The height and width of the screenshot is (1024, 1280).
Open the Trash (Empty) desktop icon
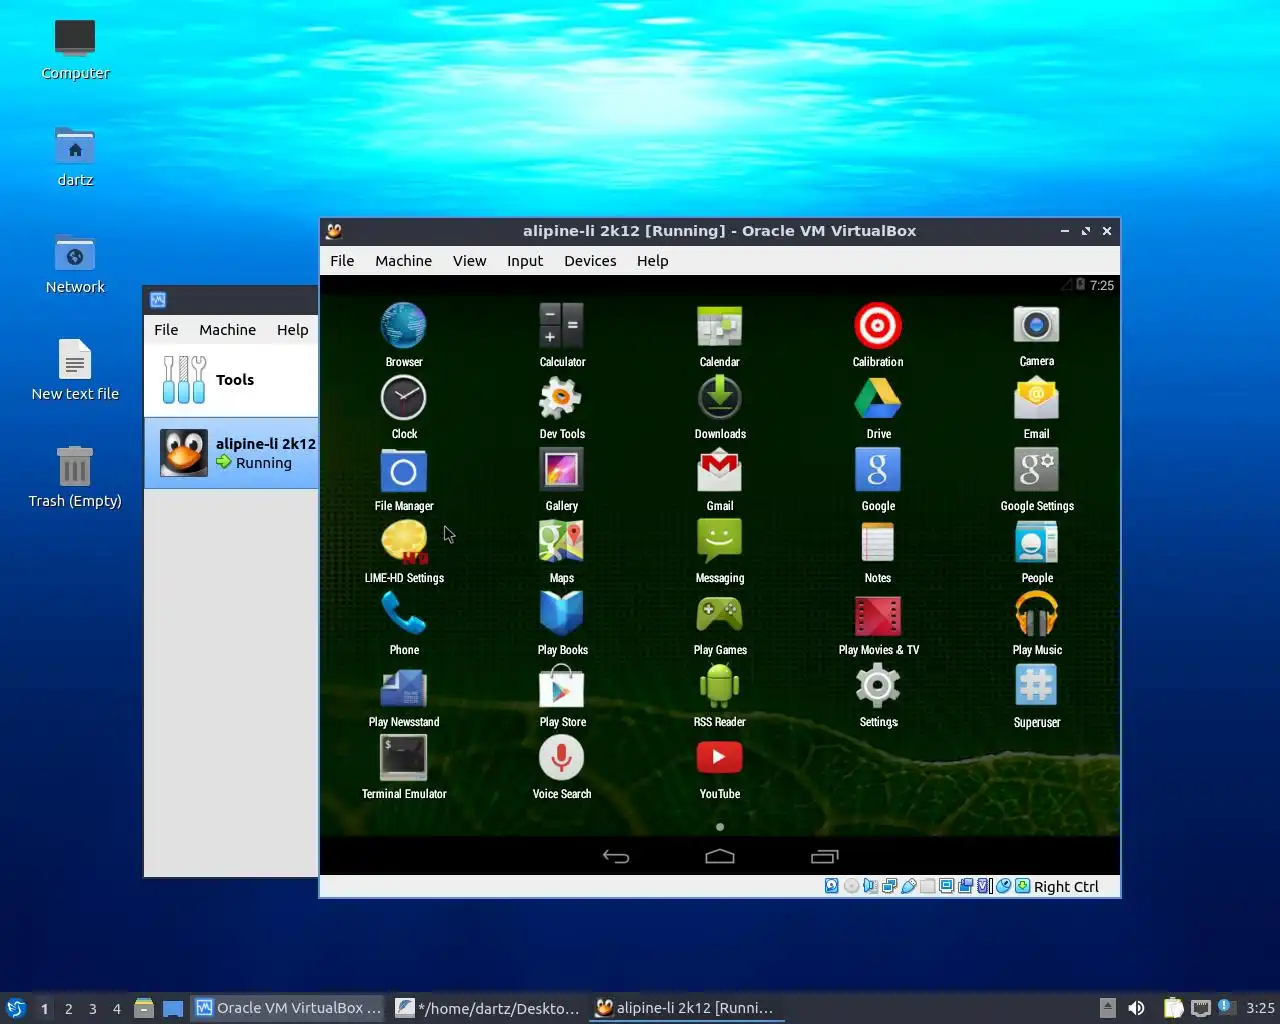[x=75, y=477]
